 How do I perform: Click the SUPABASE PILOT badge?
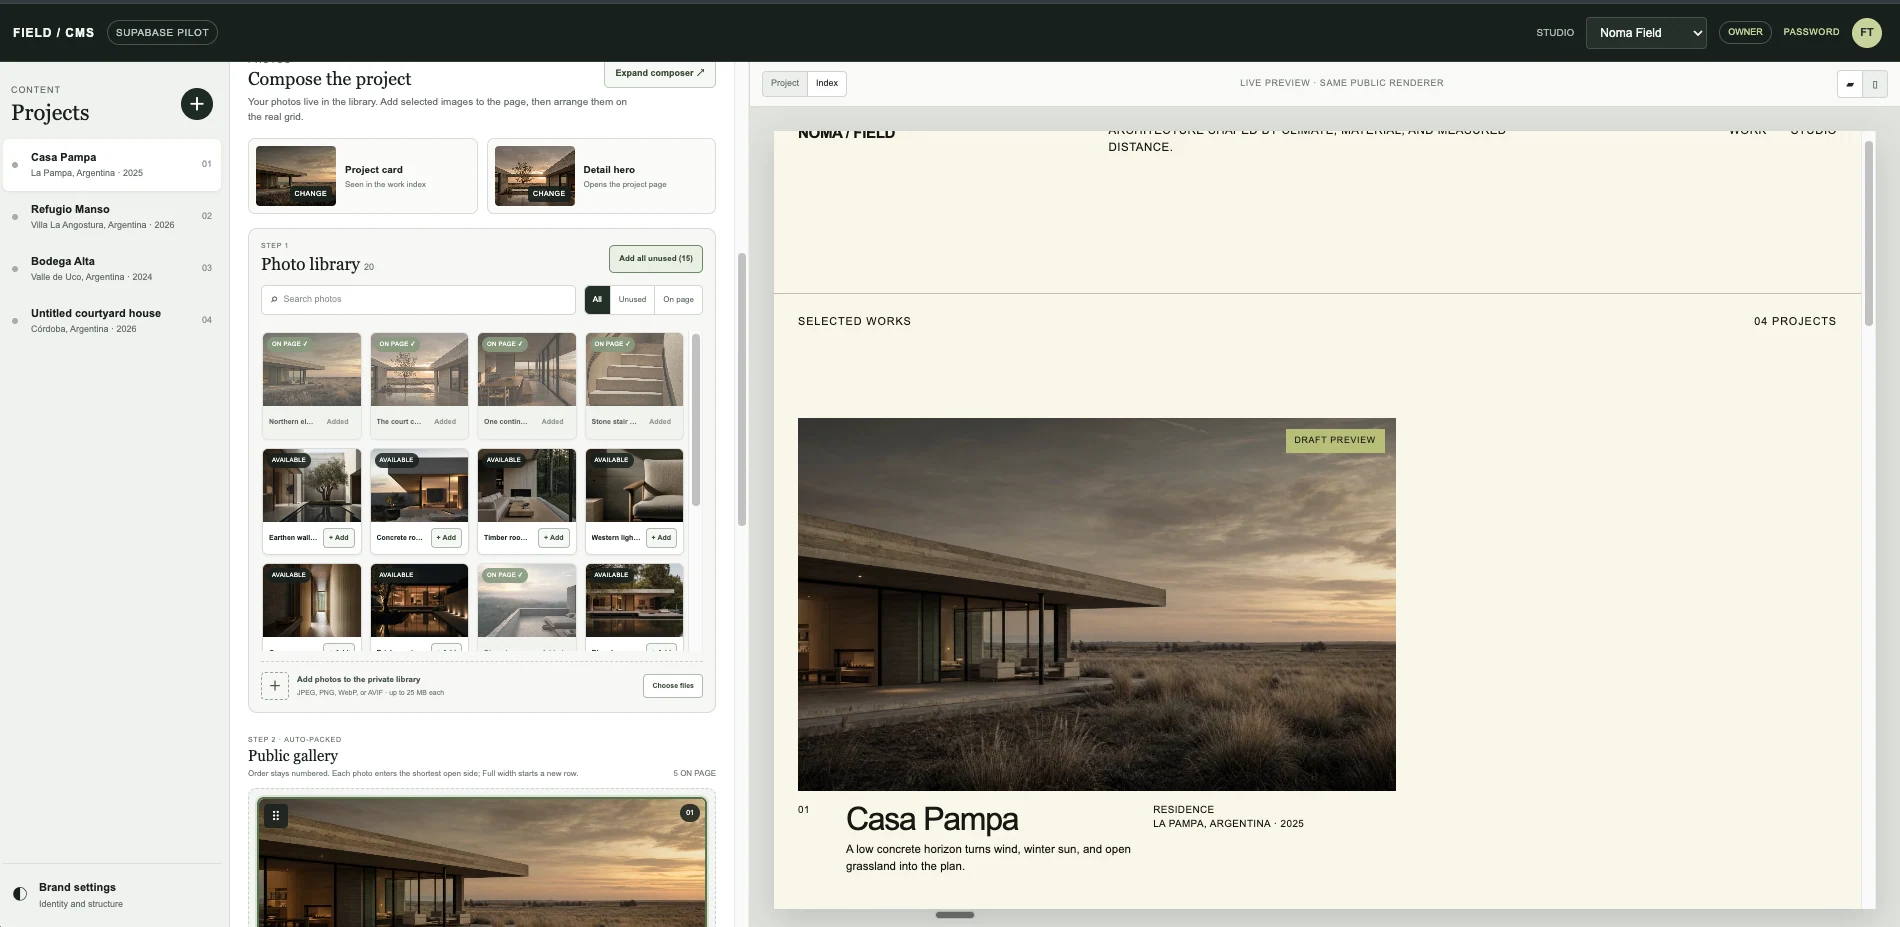(162, 32)
